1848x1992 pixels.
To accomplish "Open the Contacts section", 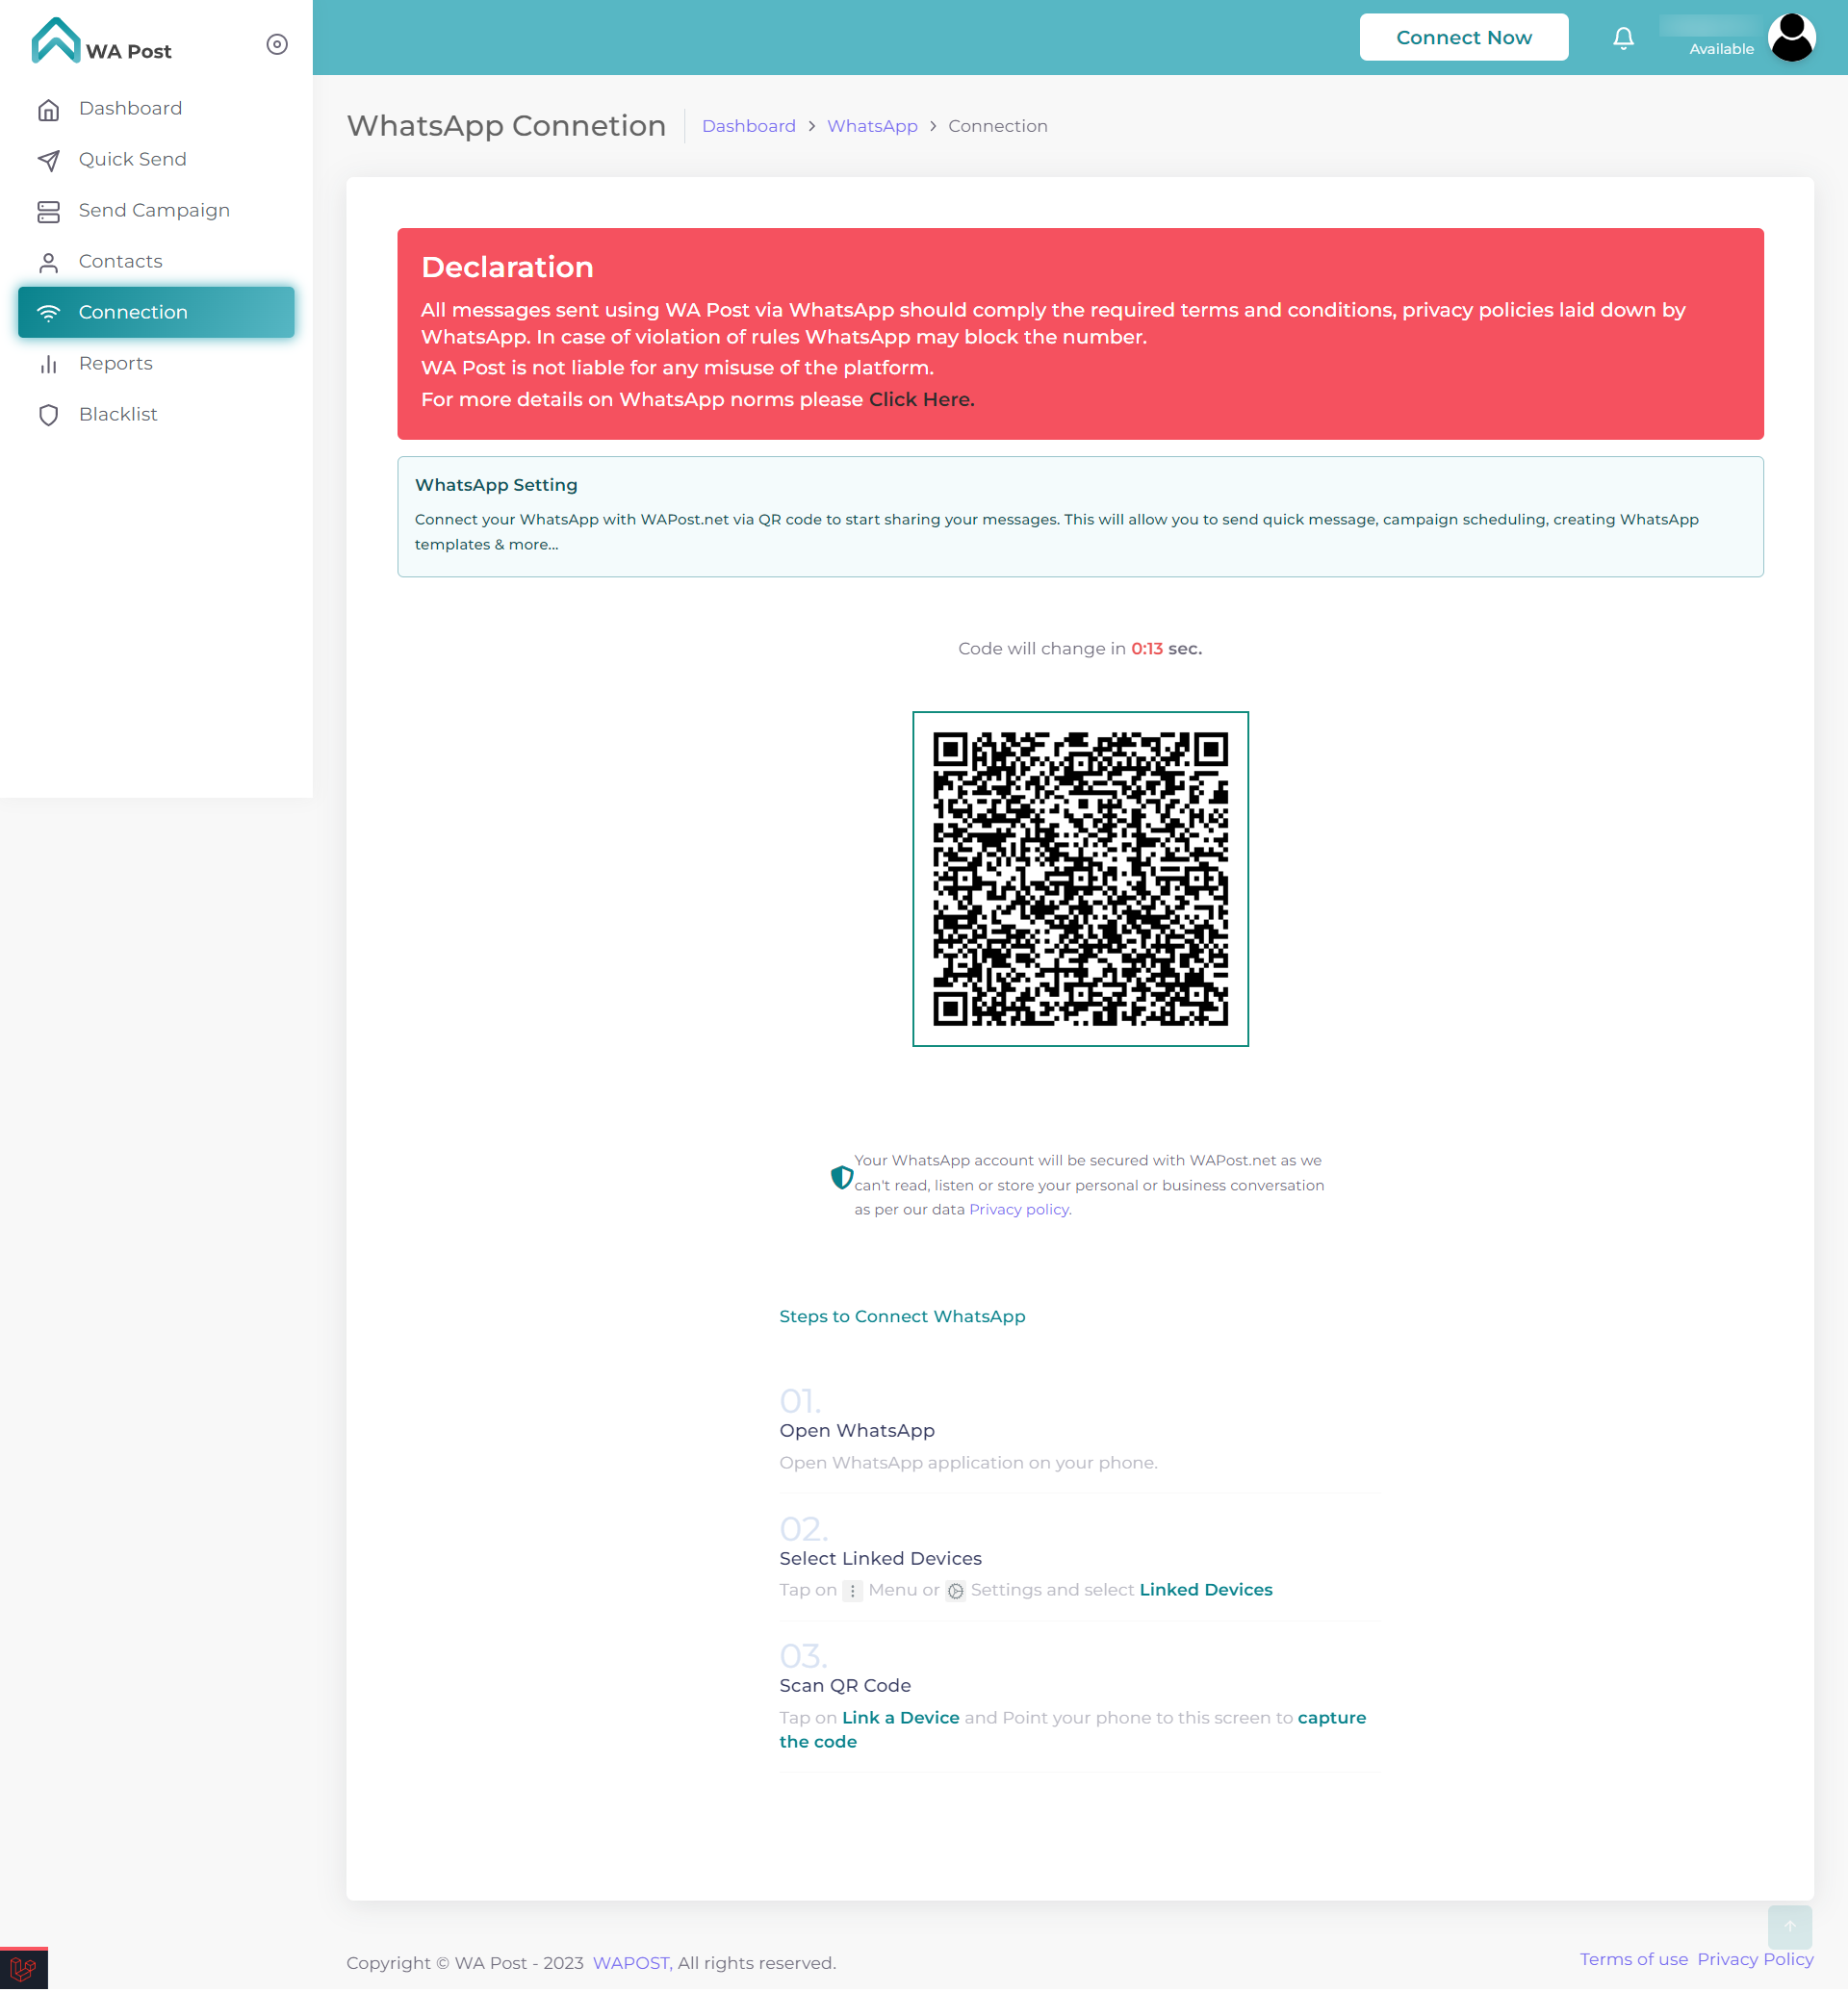I will coord(120,261).
